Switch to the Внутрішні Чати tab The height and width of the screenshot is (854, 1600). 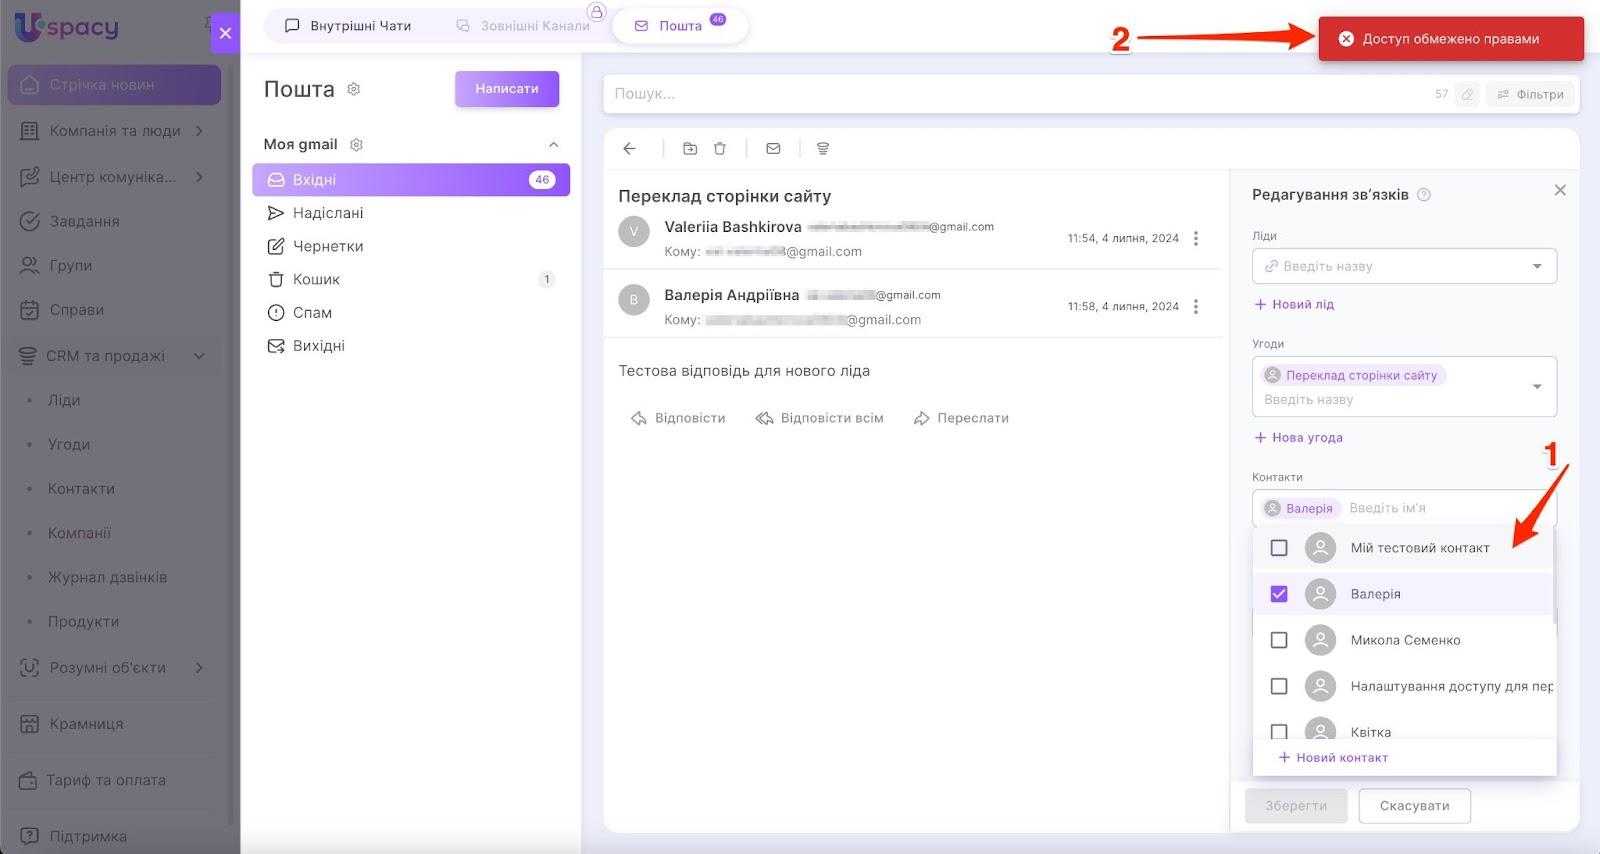coord(348,26)
